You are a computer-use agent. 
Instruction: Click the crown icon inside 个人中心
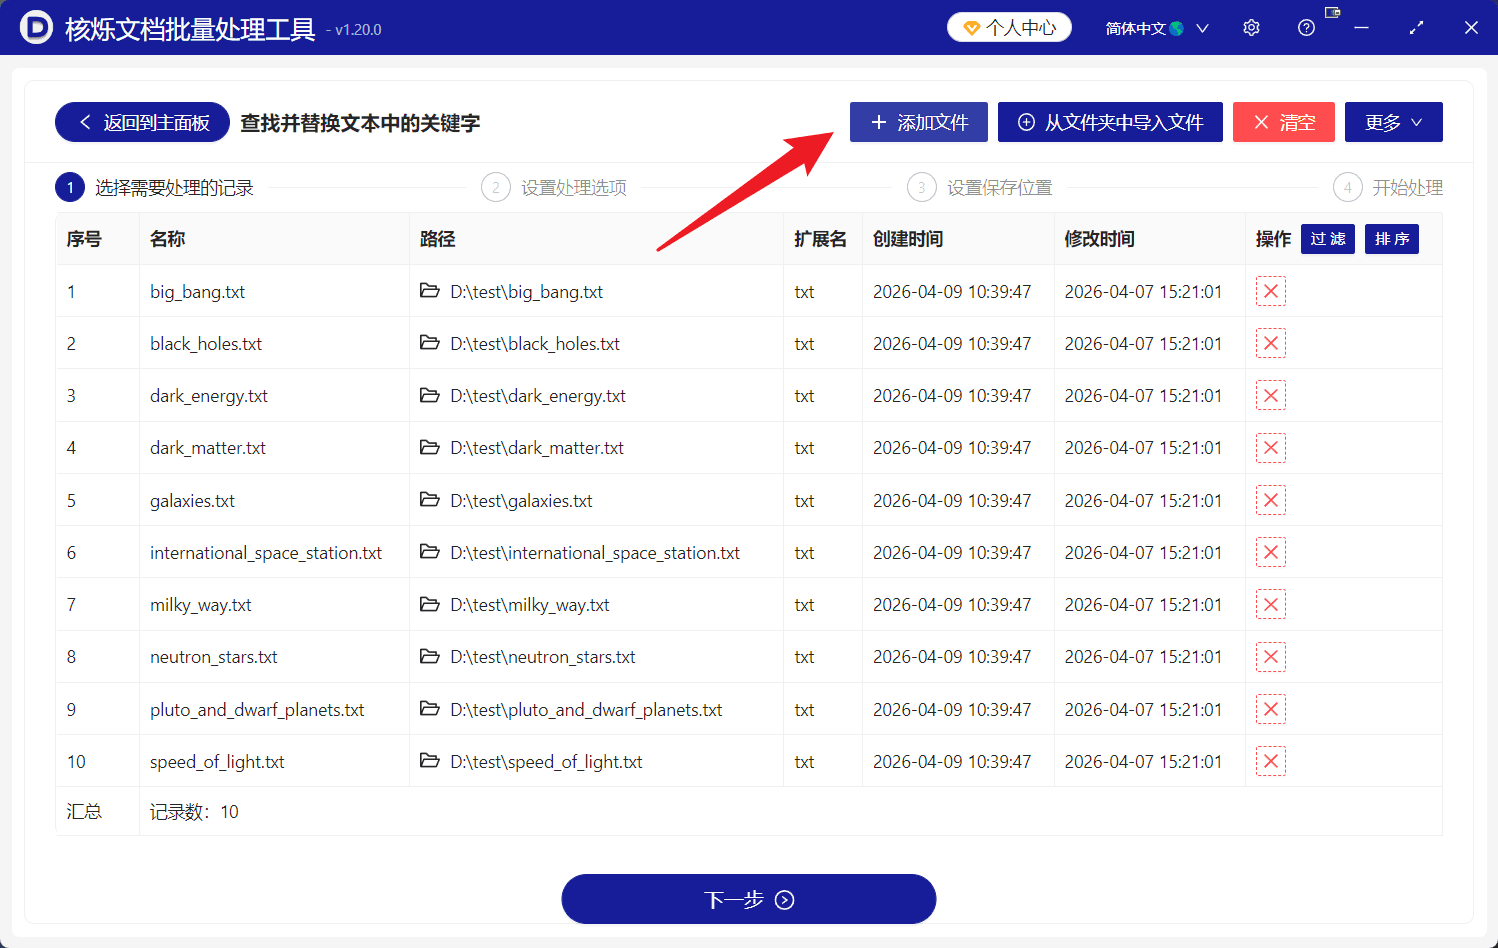971,27
